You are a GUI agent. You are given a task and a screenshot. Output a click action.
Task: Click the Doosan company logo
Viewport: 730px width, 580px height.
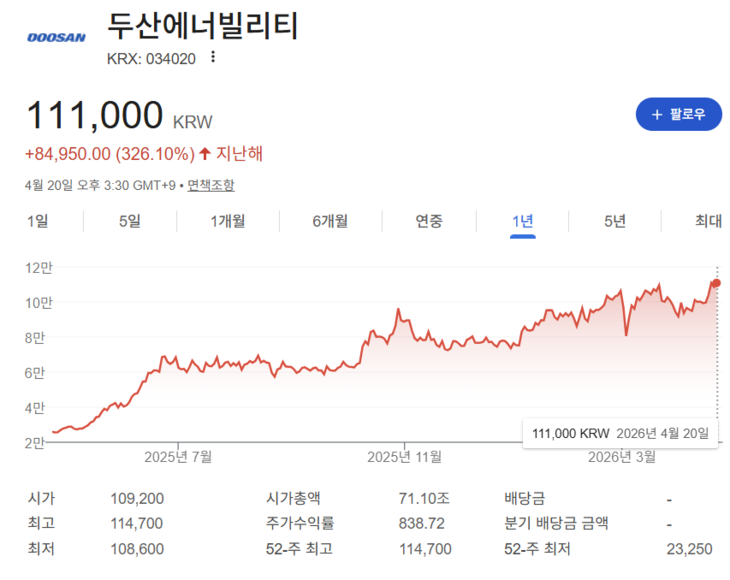55,37
